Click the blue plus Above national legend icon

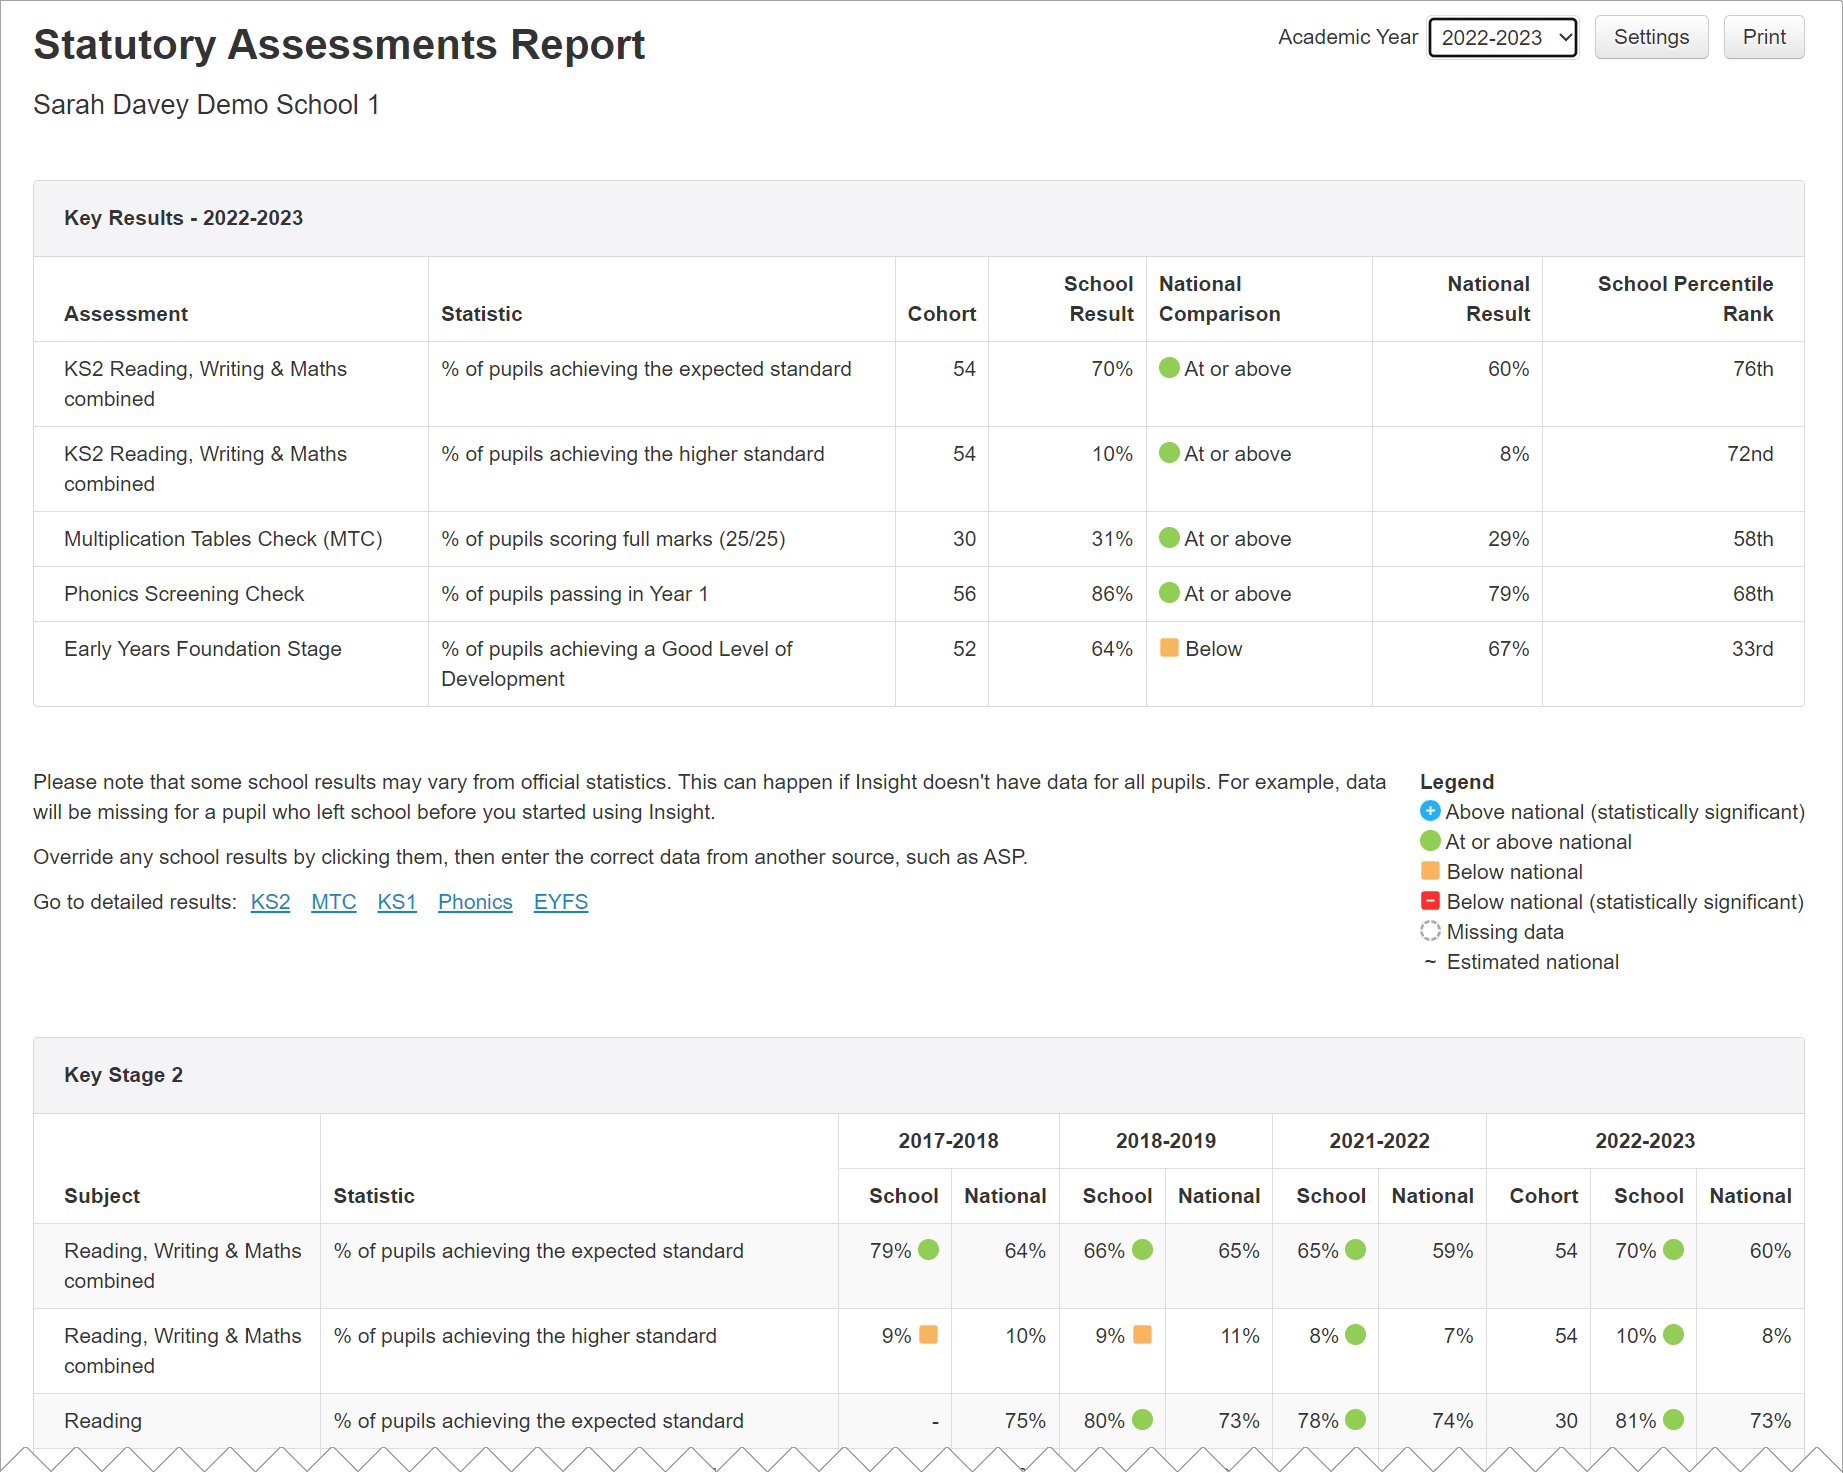click(x=1430, y=811)
